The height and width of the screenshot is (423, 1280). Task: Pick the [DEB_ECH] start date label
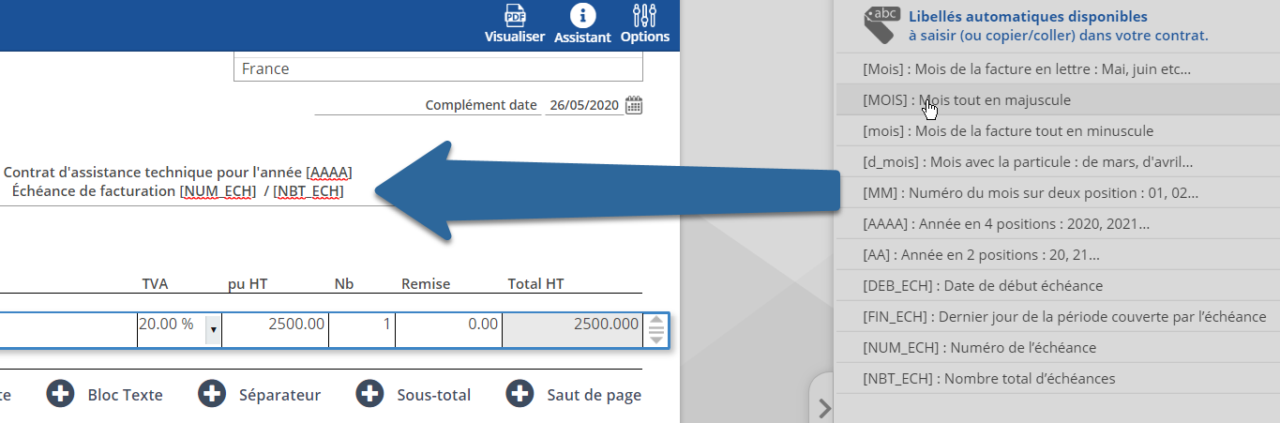[982, 286]
